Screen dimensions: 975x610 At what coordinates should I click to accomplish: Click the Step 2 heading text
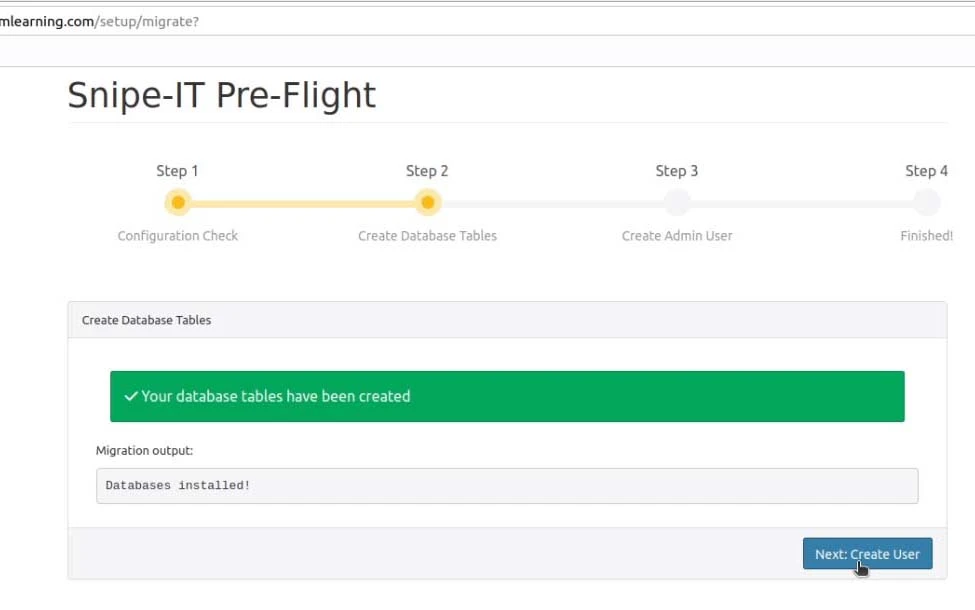pos(427,171)
